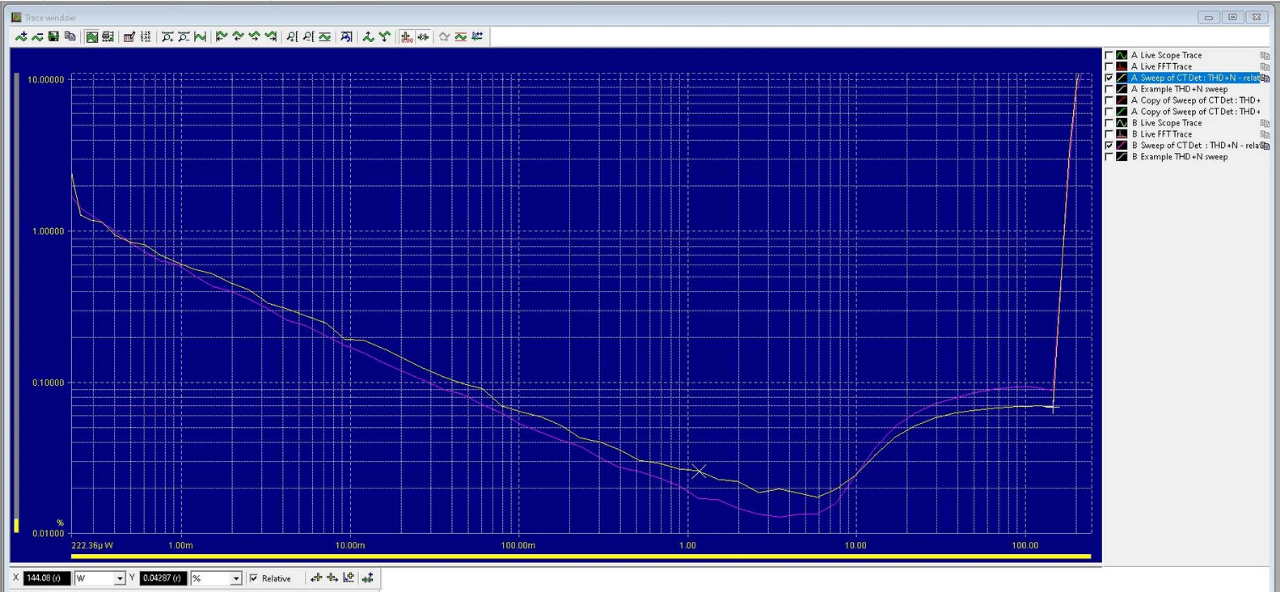Open the X-axis unit dropdown showing W
The image size is (1280, 592).
click(120, 578)
